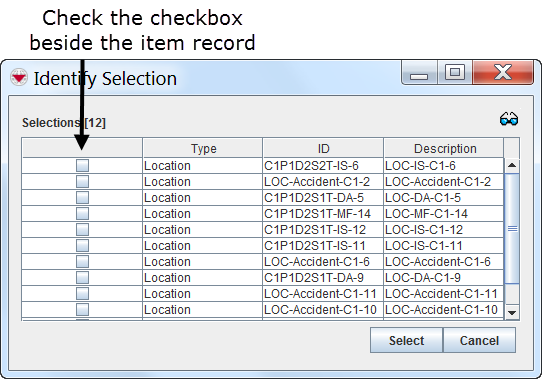This screenshot has height=379, width=542.
Task: Tick the checkbox for C1P1D2S1T-MF-14
Action: (82, 213)
